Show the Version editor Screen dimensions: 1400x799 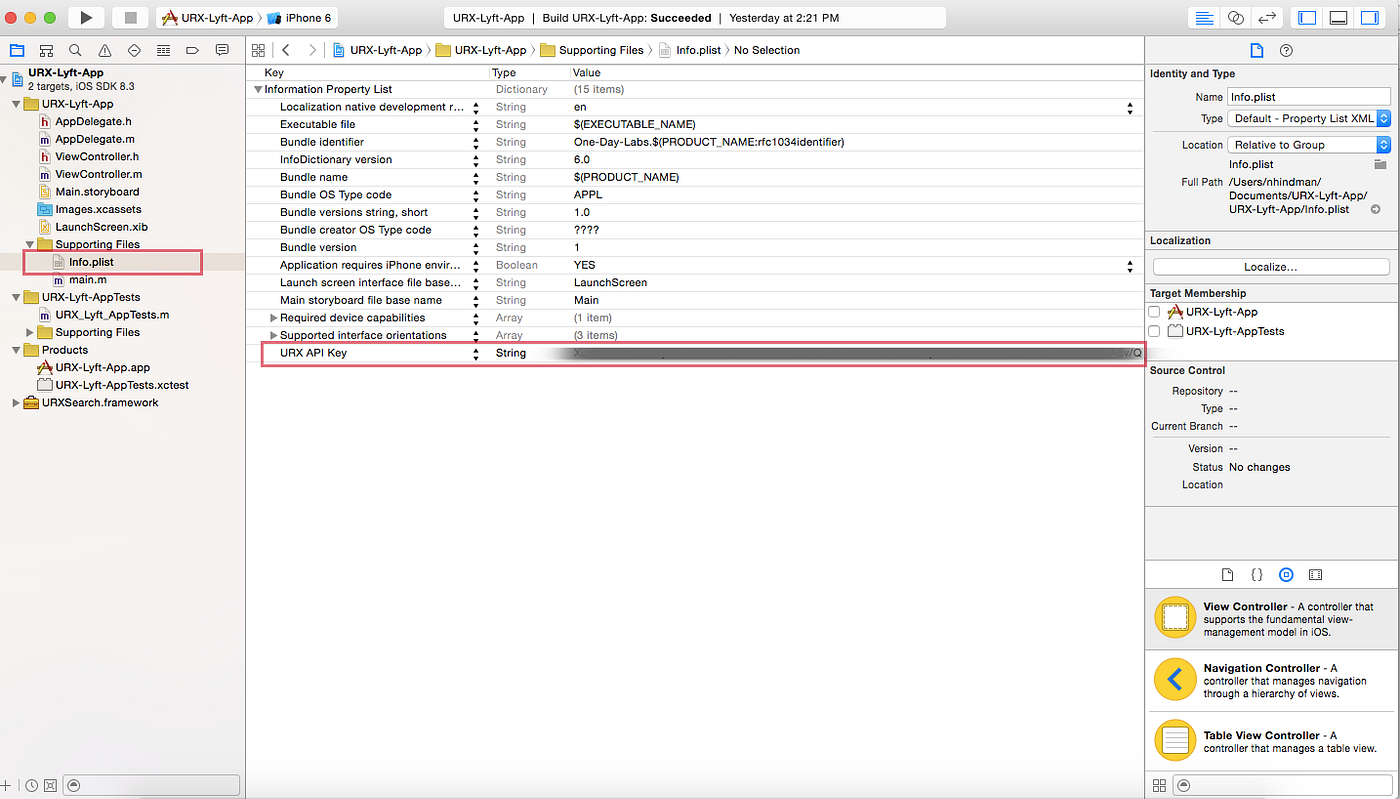pyautogui.click(x=1267, y=18)
